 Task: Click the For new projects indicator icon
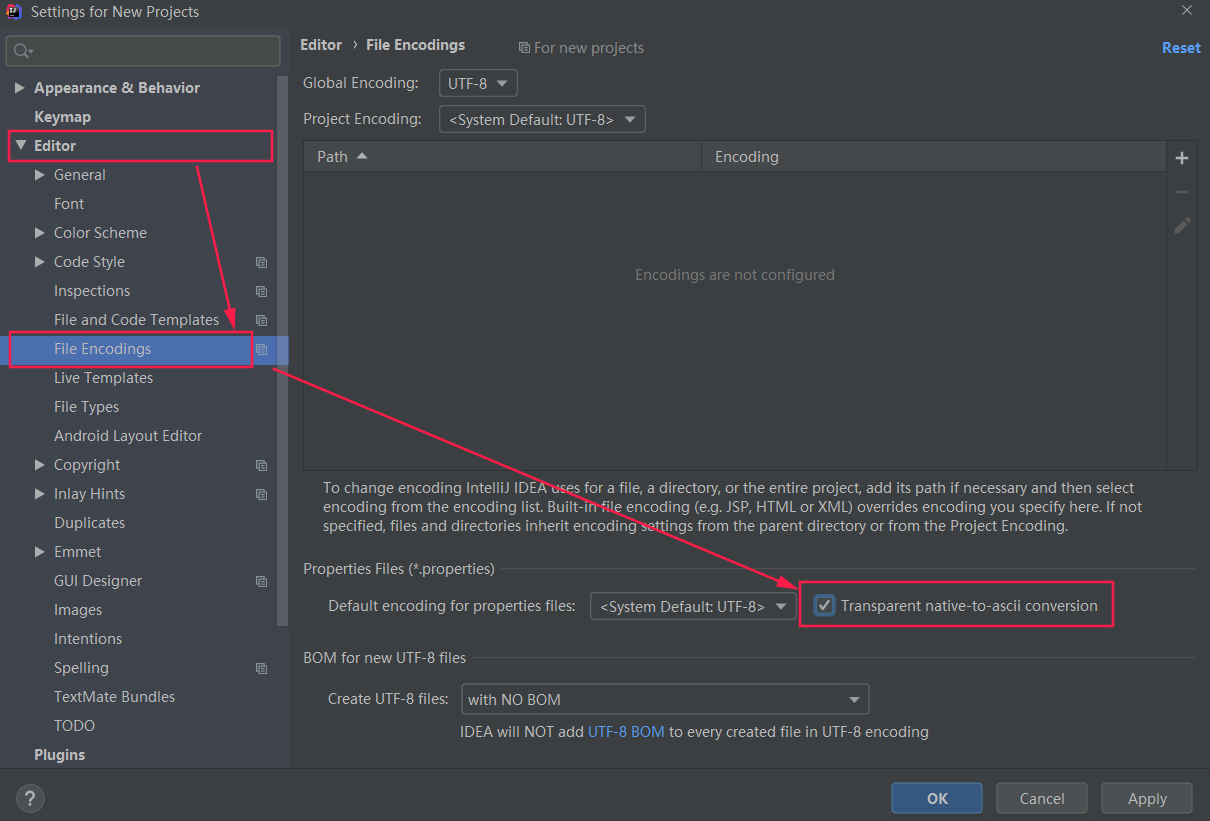(x=524, y=48)
